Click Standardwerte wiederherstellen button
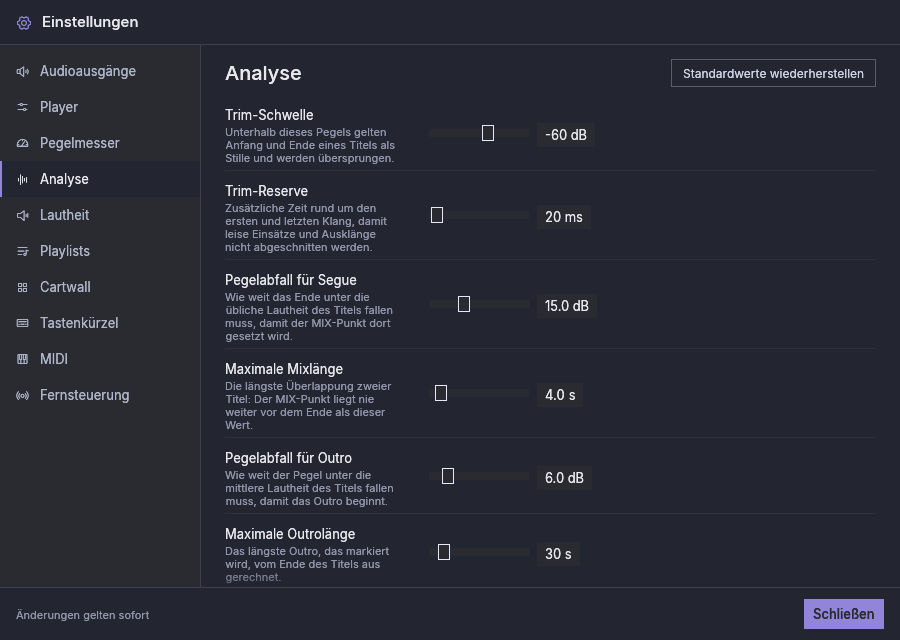 coord(773,73)
